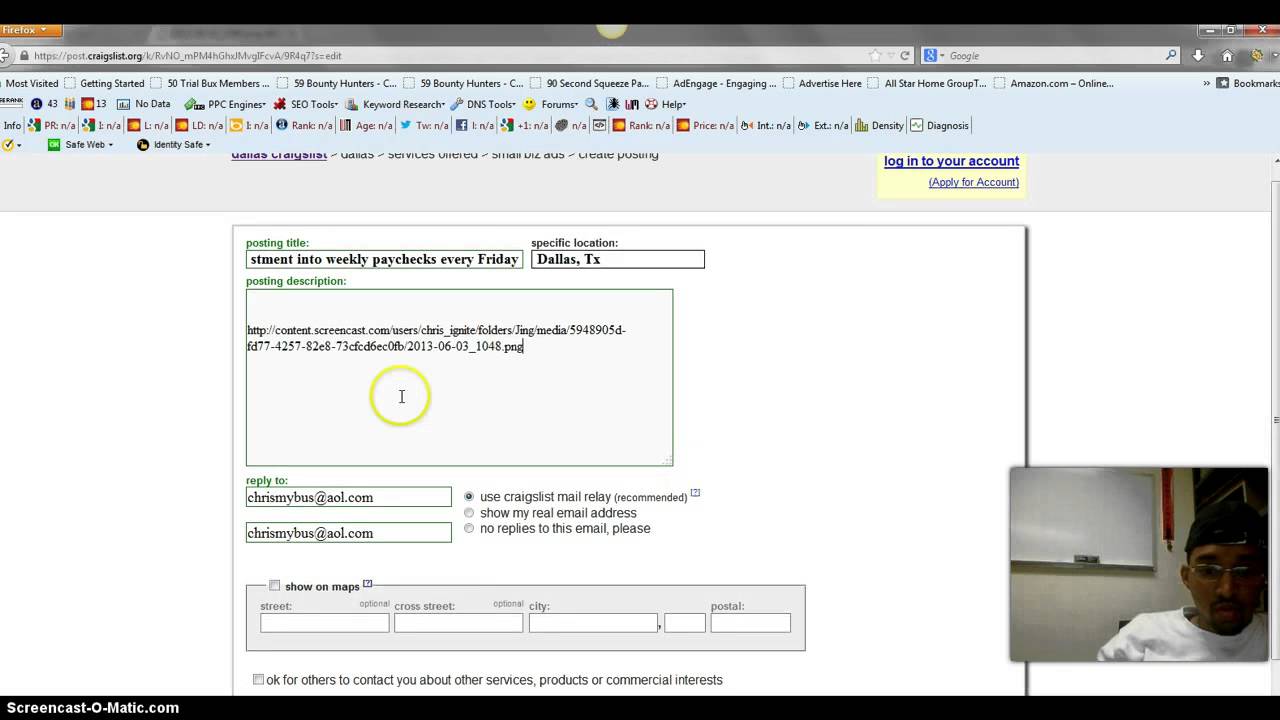Click the Apply for Account link
This screenshot has height=720, width=1280.
pos(973,182)
